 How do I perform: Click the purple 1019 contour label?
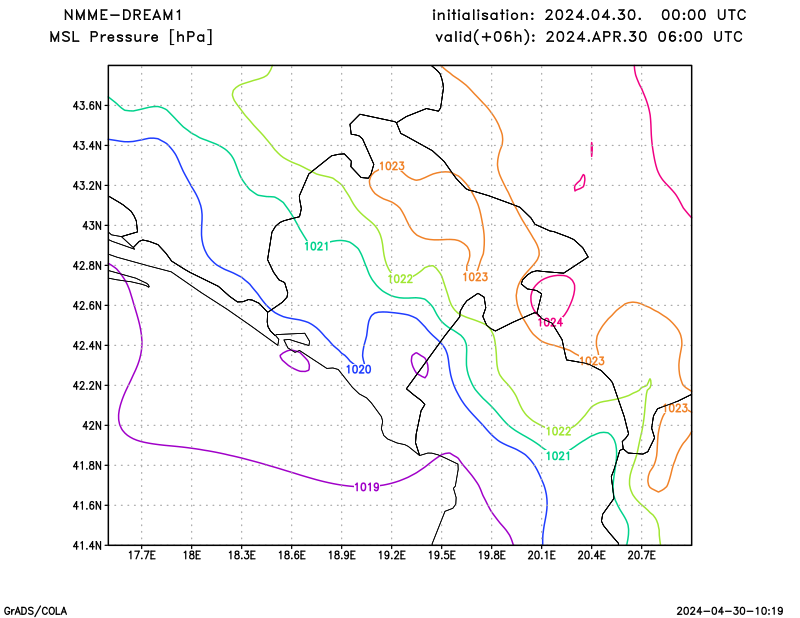pos(367,487)
